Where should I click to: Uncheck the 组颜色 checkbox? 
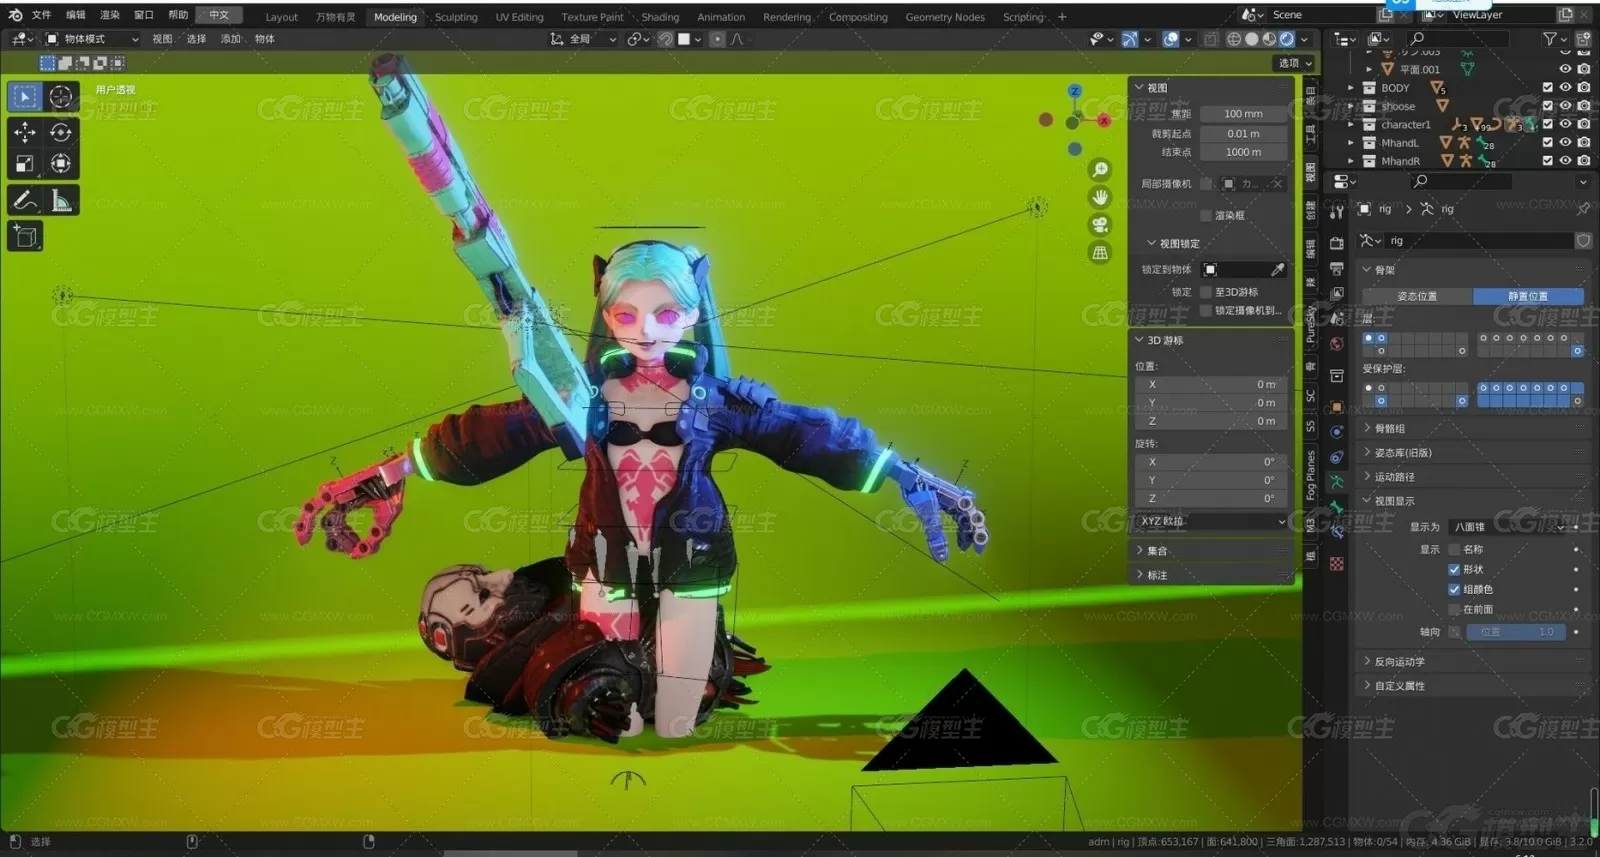pyautogui.click(x=1454, y=589)
